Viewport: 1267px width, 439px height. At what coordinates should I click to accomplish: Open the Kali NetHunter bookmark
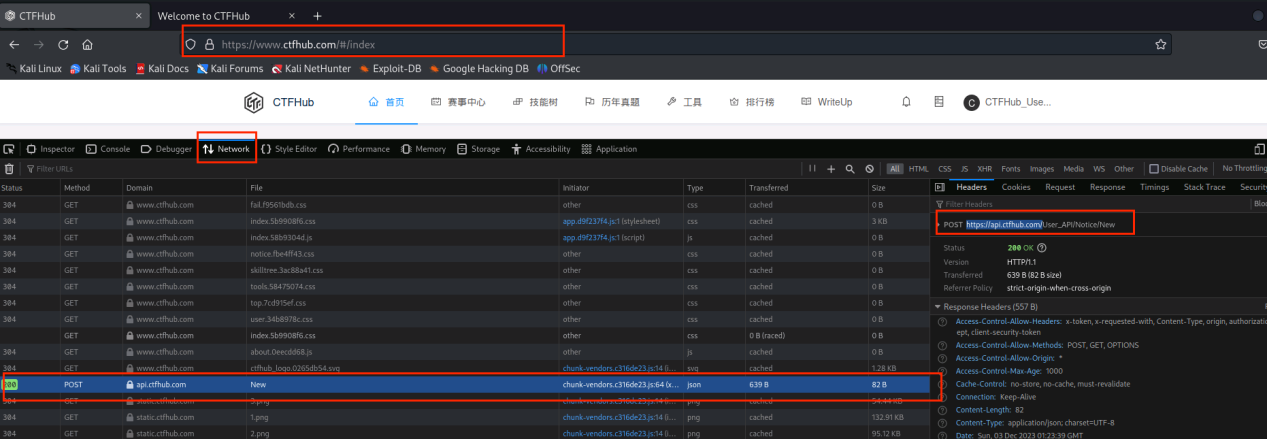point(310,69)
